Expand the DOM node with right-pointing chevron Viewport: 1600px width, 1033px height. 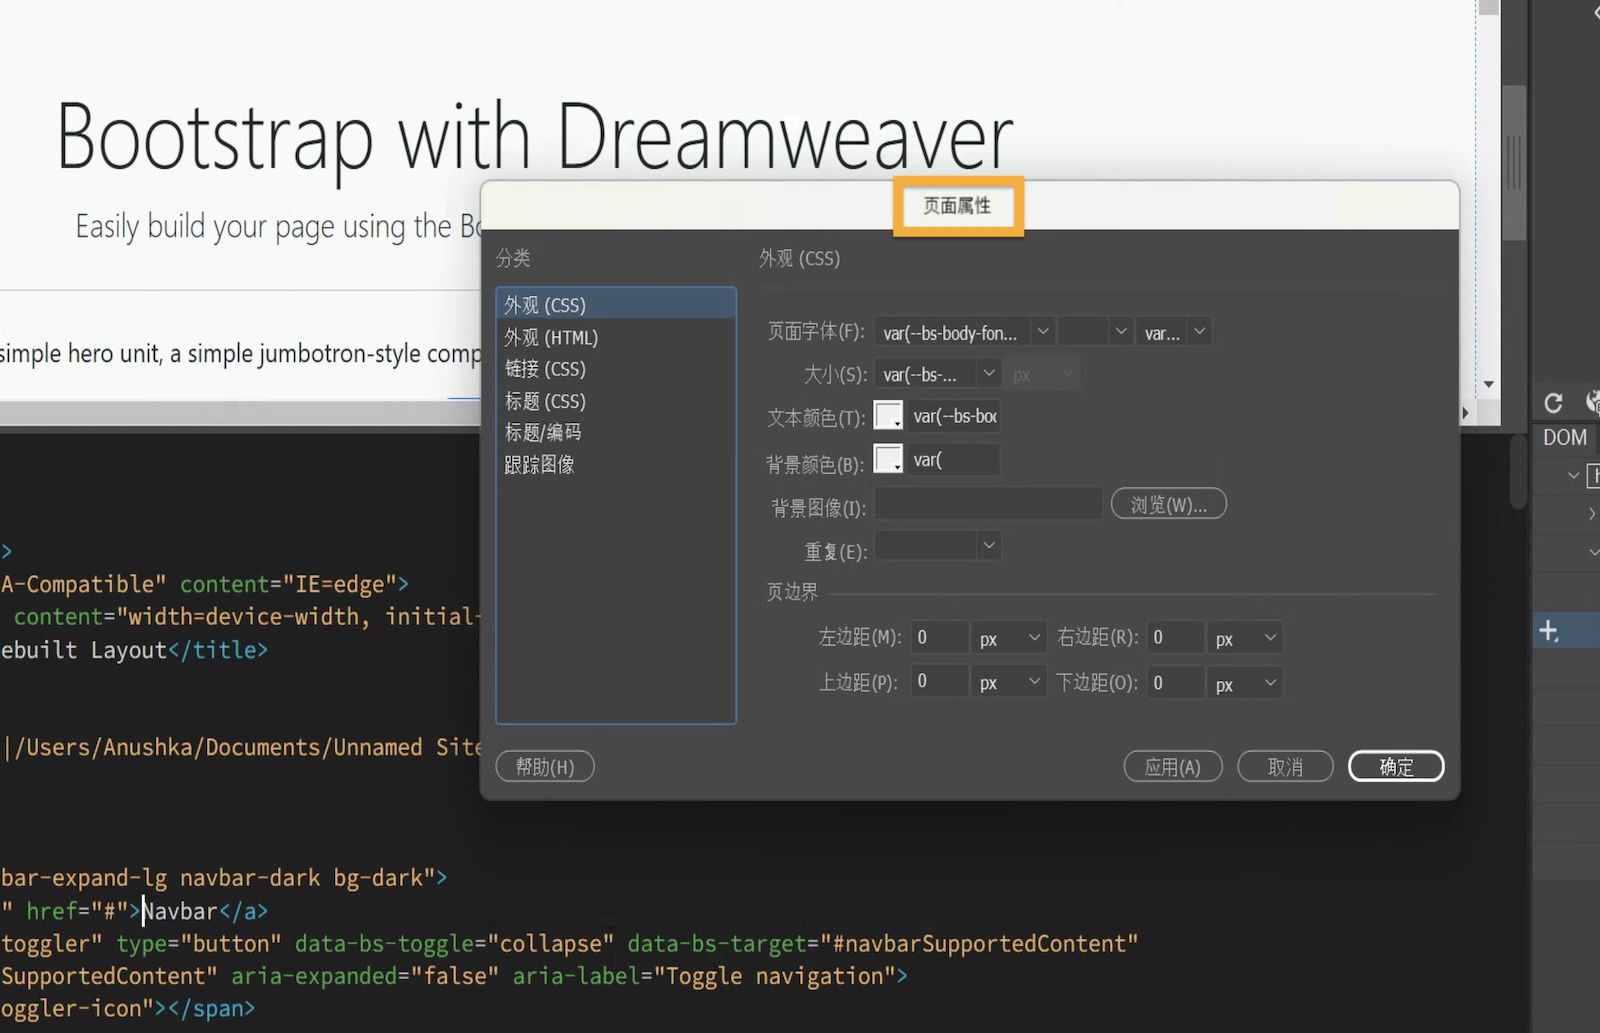[1592, 514]
